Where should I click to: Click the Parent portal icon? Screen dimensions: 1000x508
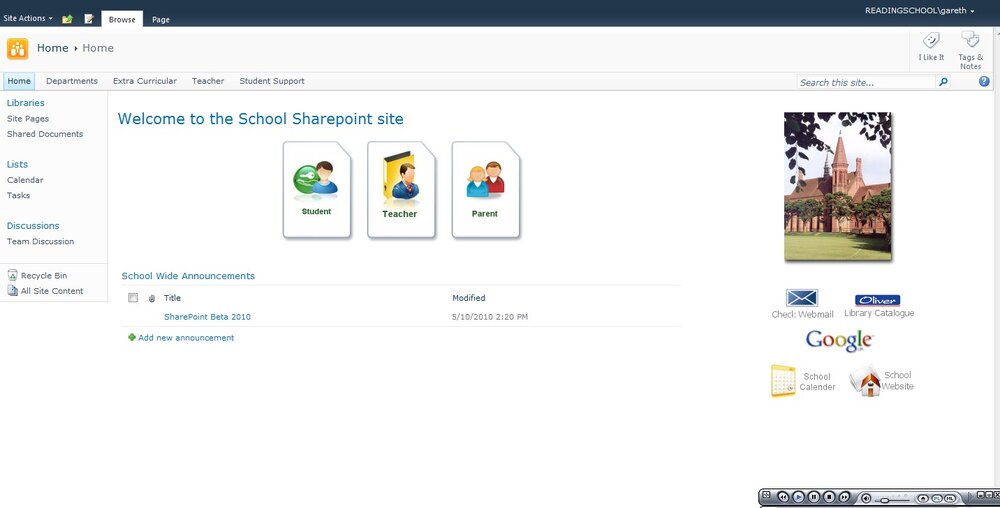pos(486,190)
